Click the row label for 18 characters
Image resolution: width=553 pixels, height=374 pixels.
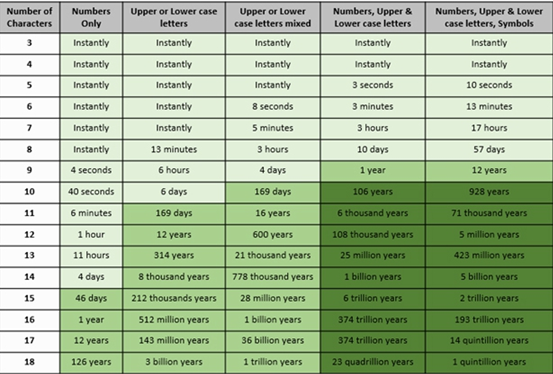(x=30, y=362)
